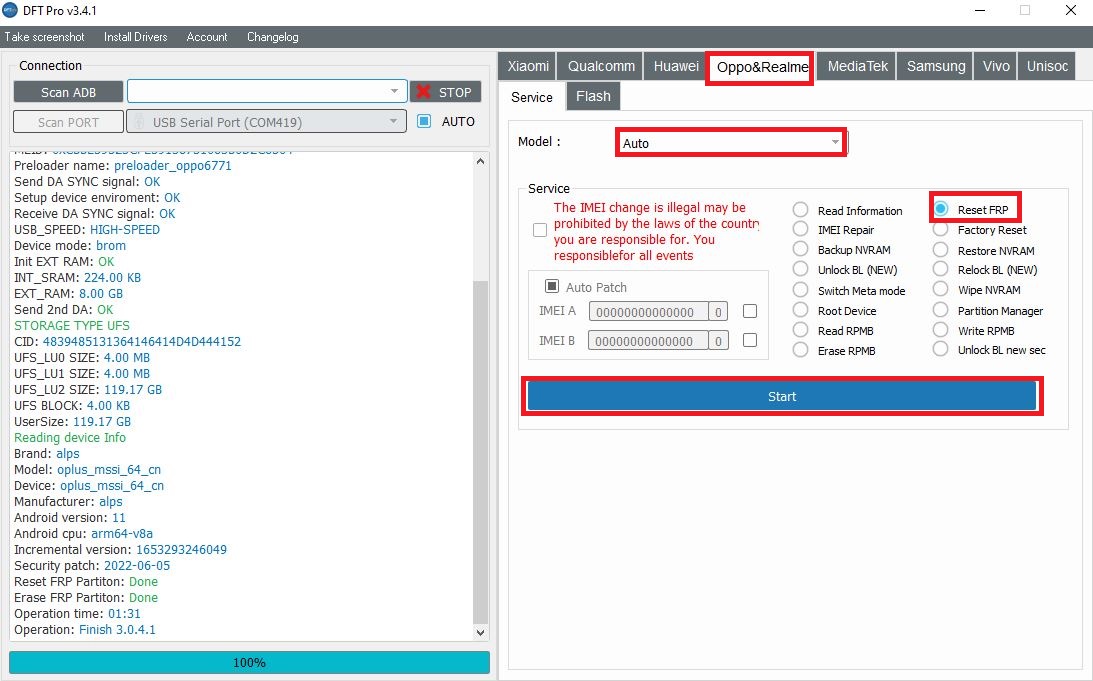Switch to the Vivo tab
Image resolution: width=1093 pixels, height=681 pixels.
pos(995,66)
